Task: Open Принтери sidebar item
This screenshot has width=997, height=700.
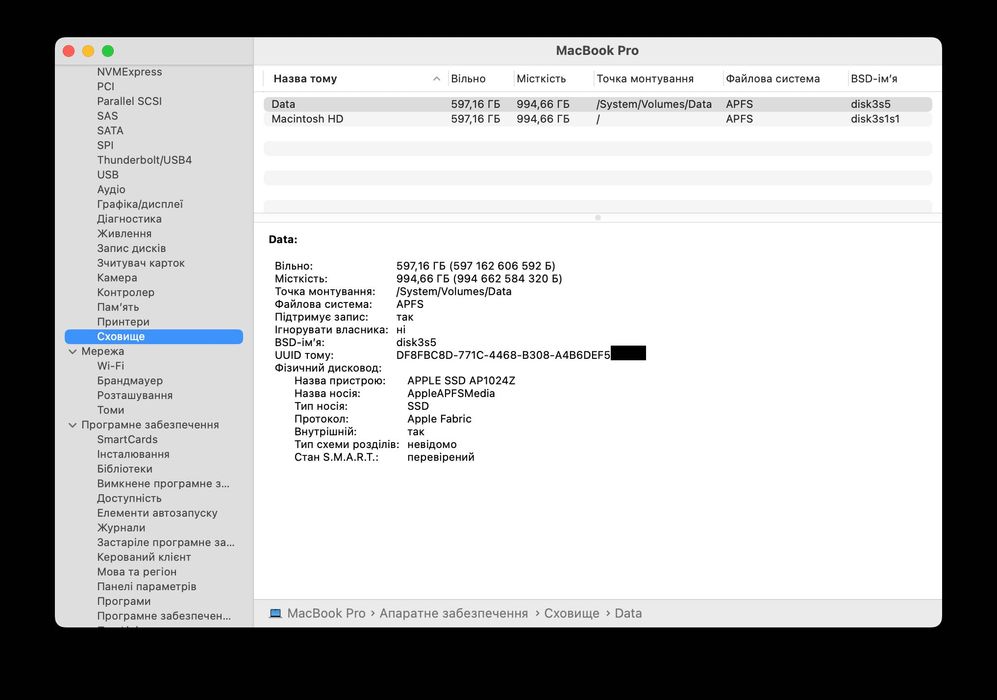Action: [123, 322]
